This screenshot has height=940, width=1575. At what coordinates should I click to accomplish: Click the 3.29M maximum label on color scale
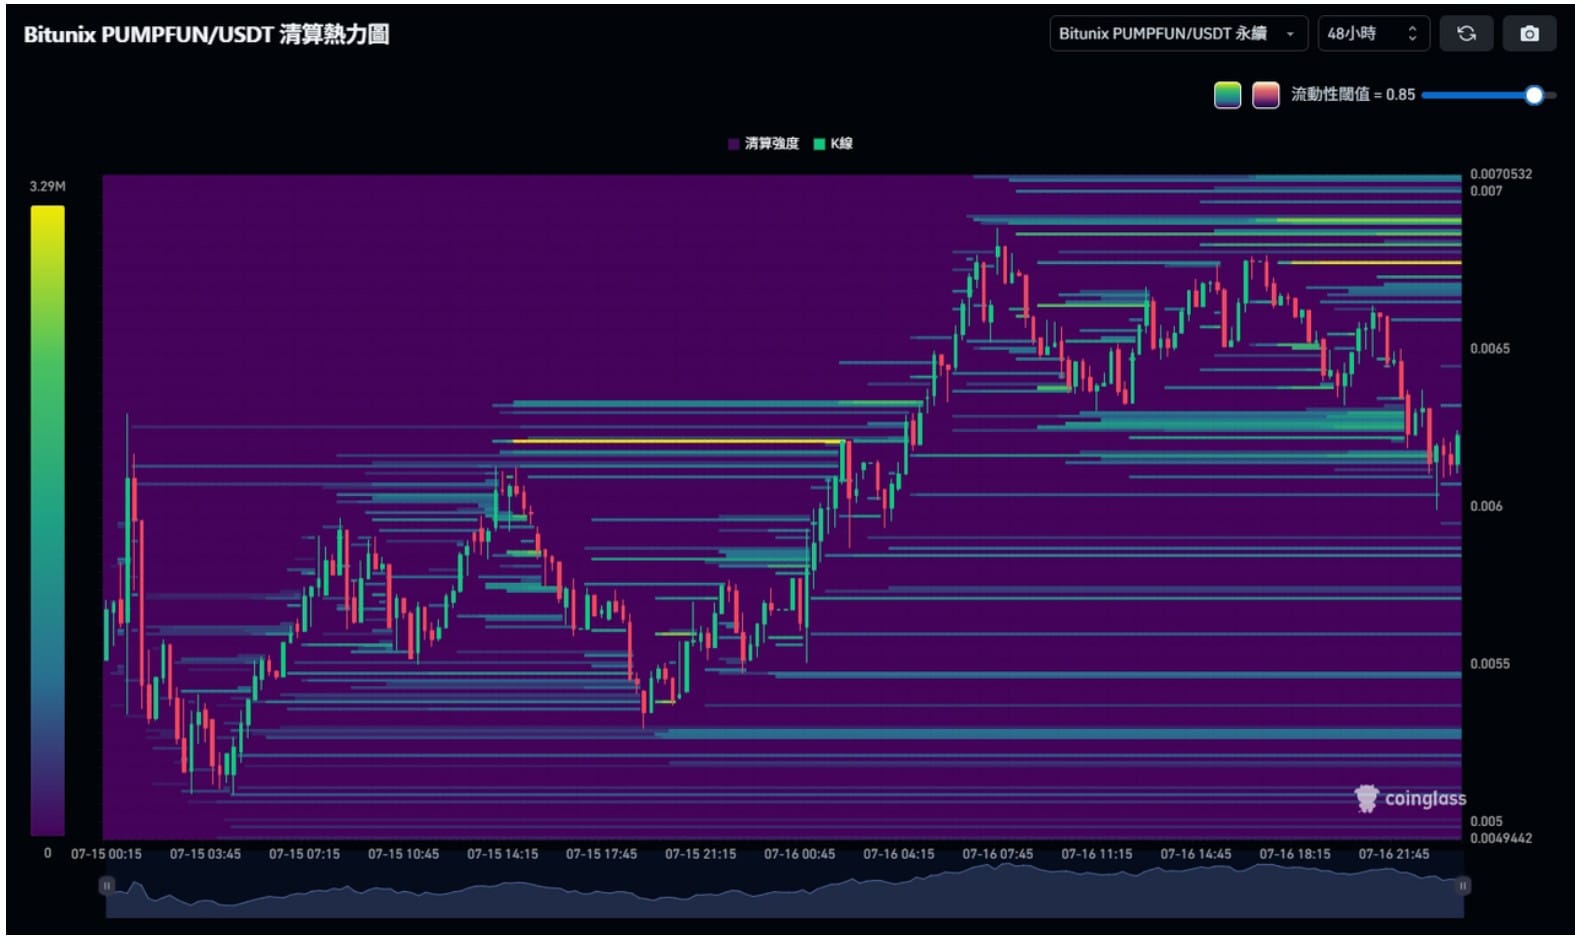click(47, 186)
